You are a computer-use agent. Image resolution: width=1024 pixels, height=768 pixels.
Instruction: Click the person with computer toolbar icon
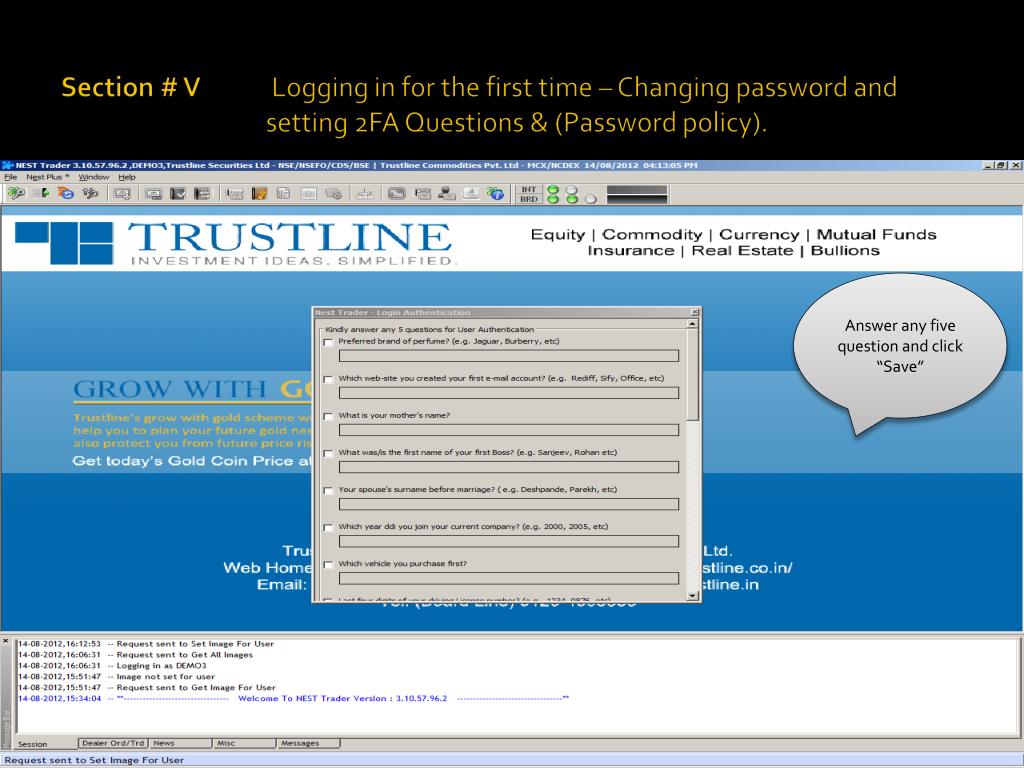(447, 193)
